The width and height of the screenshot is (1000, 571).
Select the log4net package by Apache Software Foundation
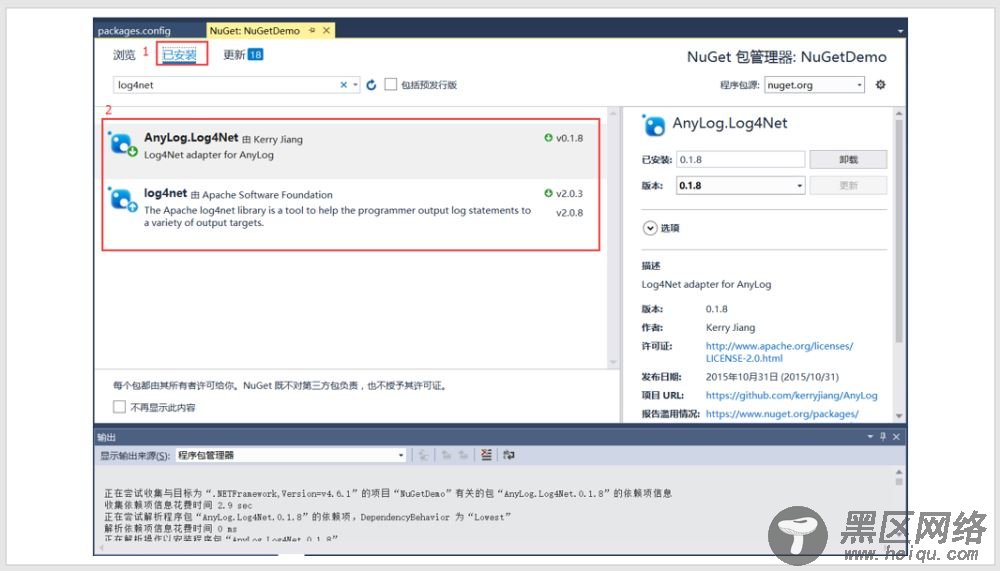click(351, 207)
